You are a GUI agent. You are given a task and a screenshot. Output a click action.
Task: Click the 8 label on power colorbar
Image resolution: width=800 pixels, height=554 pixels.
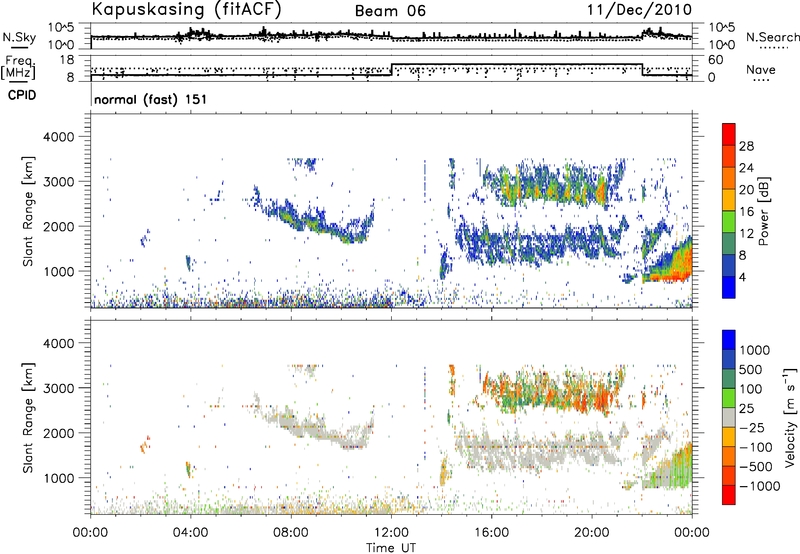pos(743,255)
